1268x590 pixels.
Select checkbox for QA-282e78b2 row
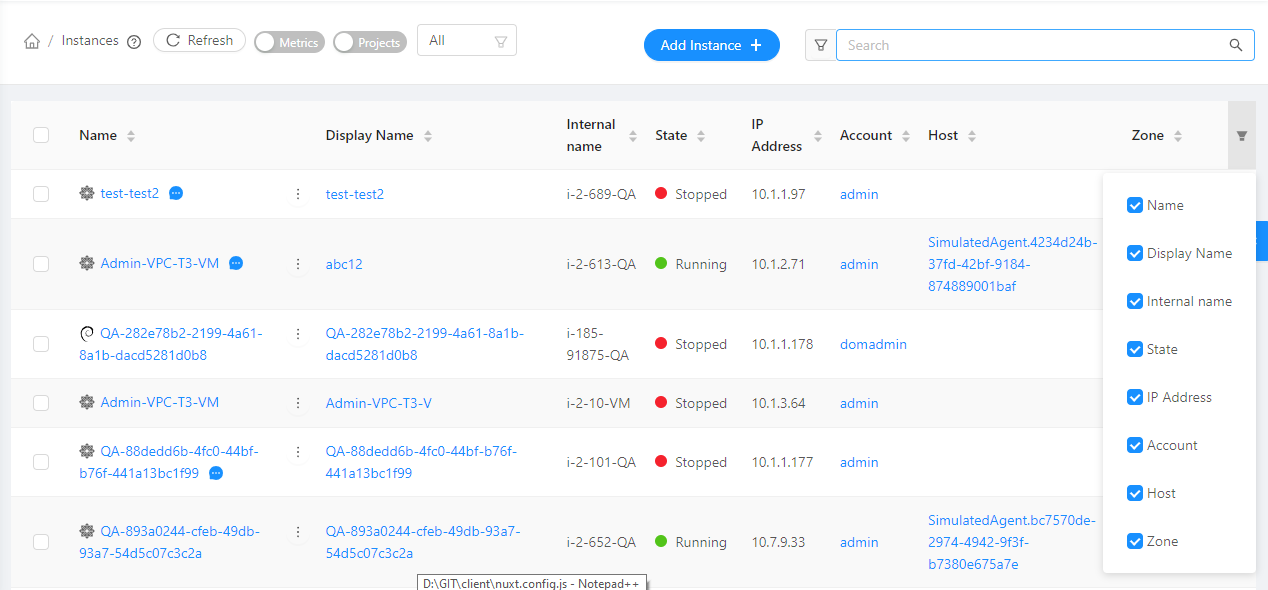pyautogui.click(x=41, y=344)
